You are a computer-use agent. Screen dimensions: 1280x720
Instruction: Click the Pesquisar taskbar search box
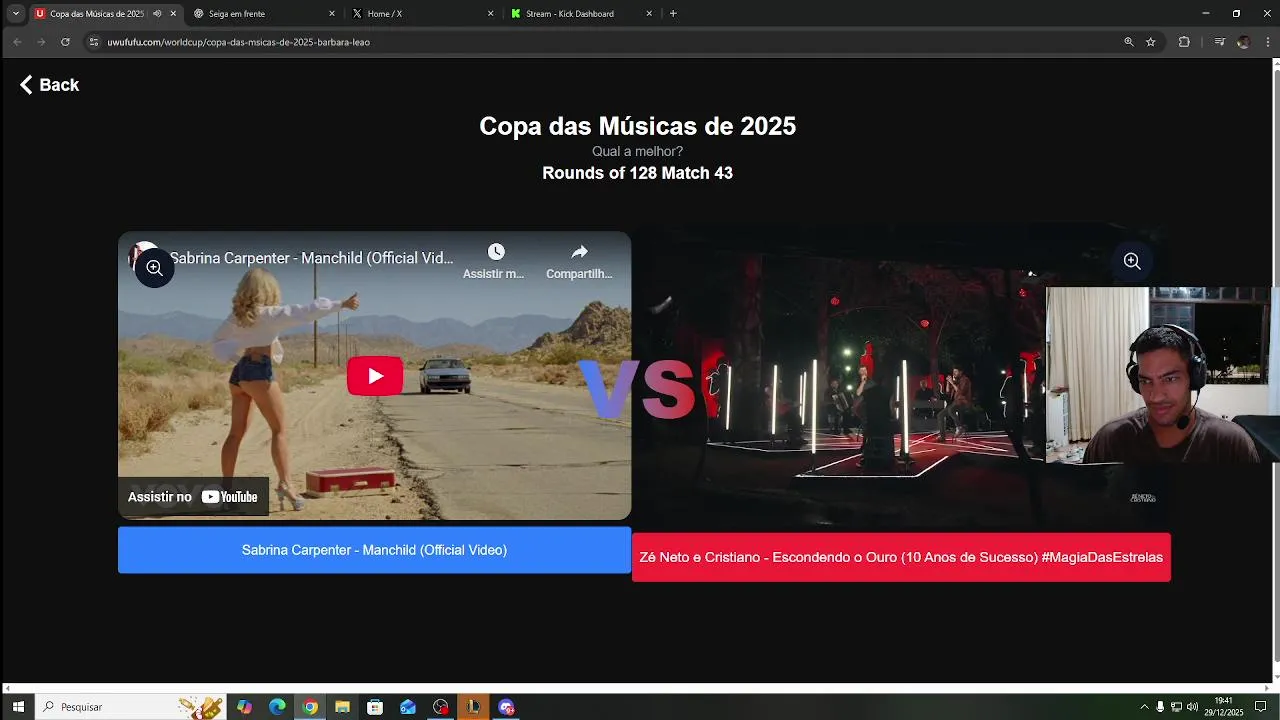coord(130,707)
